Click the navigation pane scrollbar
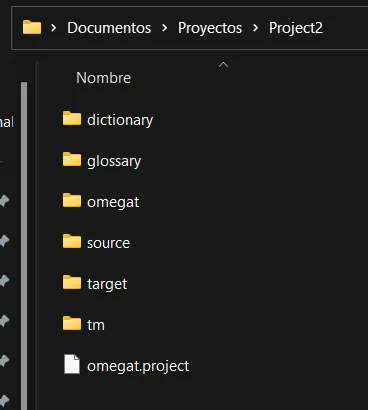 coord(24,246)
